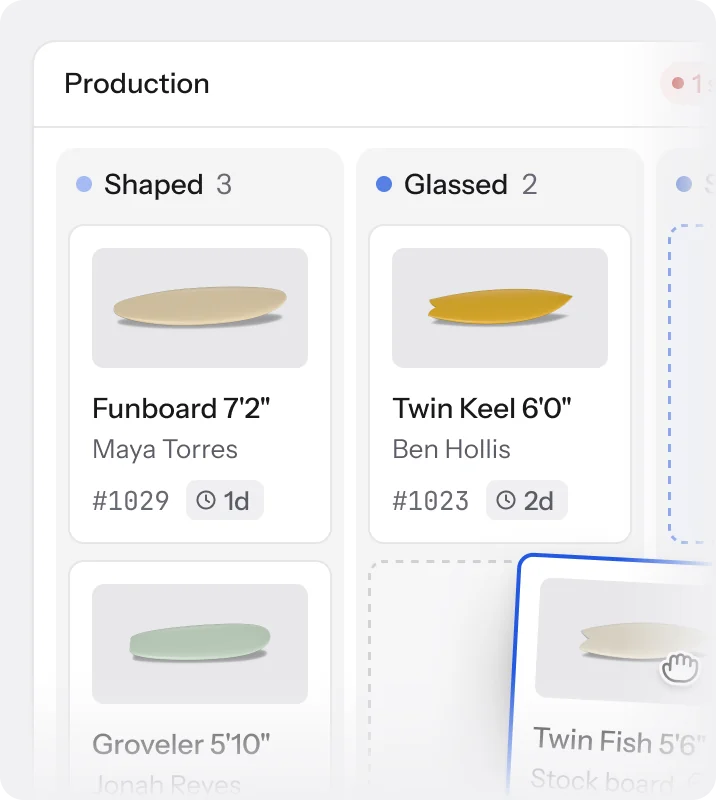Click the clock icon on Funboard card

(x=206, y=500)
